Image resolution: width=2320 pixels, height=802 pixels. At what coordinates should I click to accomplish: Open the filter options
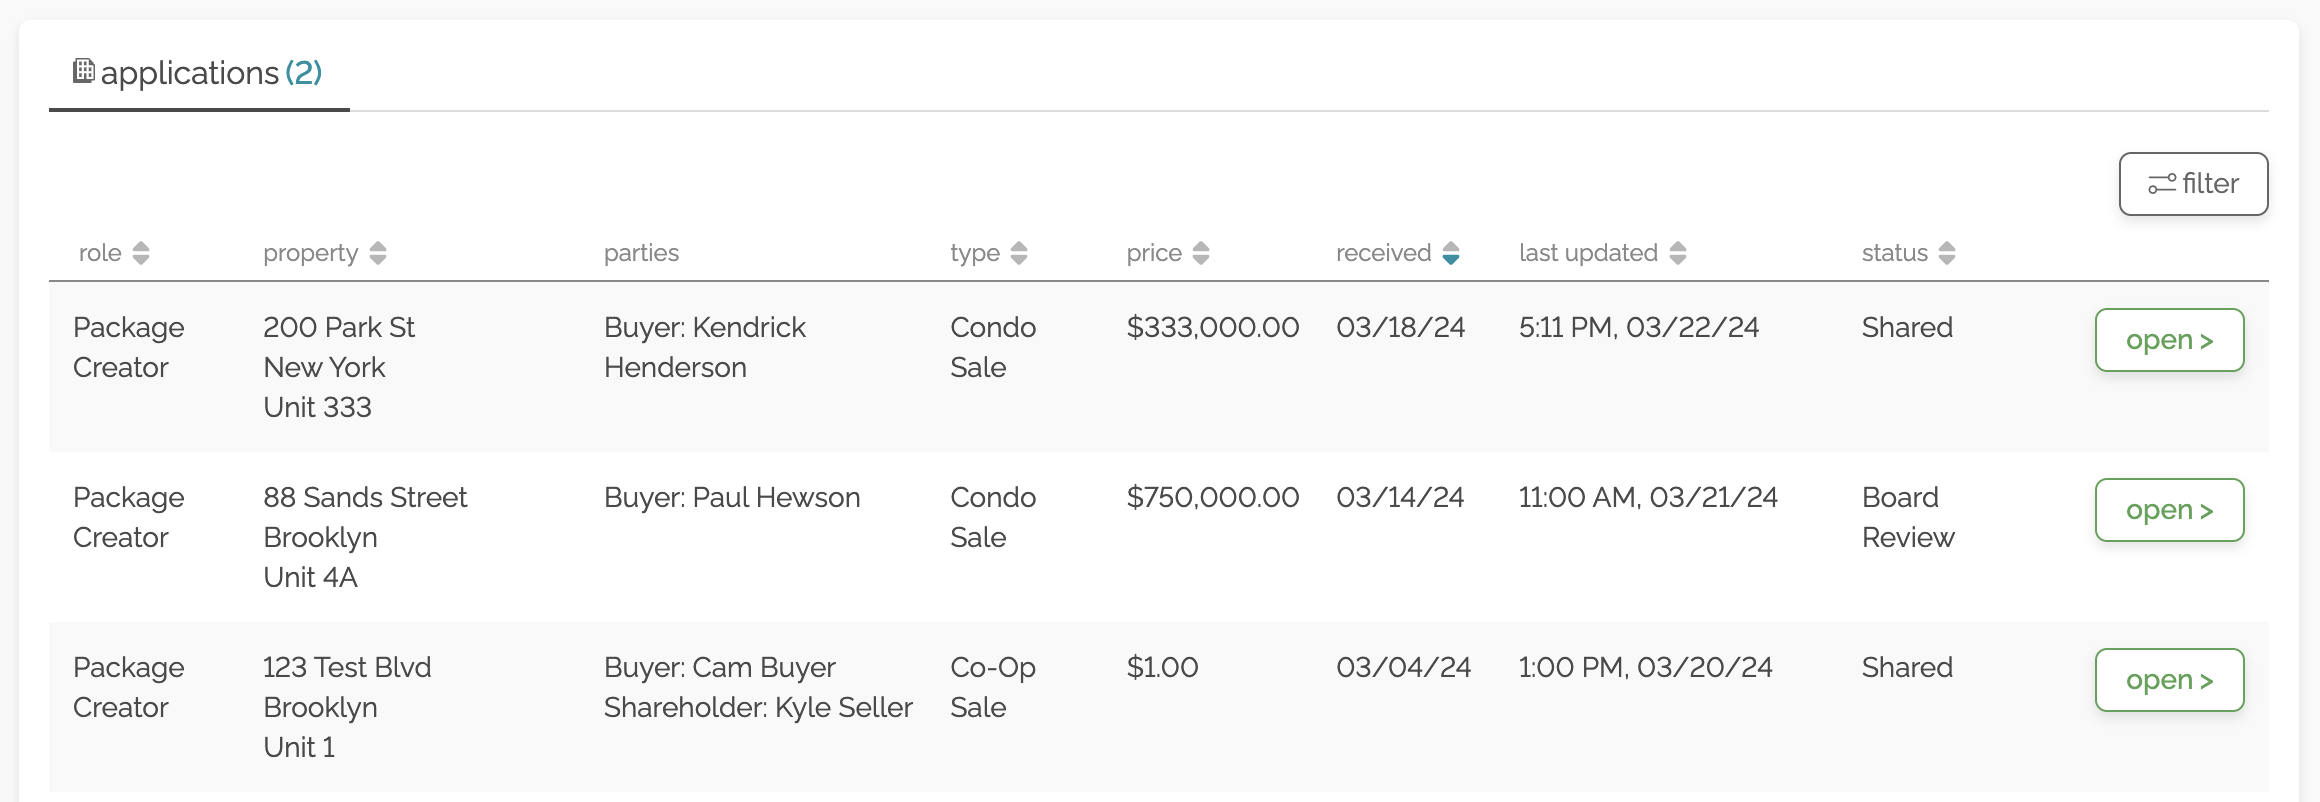(x=2193, y=184)
